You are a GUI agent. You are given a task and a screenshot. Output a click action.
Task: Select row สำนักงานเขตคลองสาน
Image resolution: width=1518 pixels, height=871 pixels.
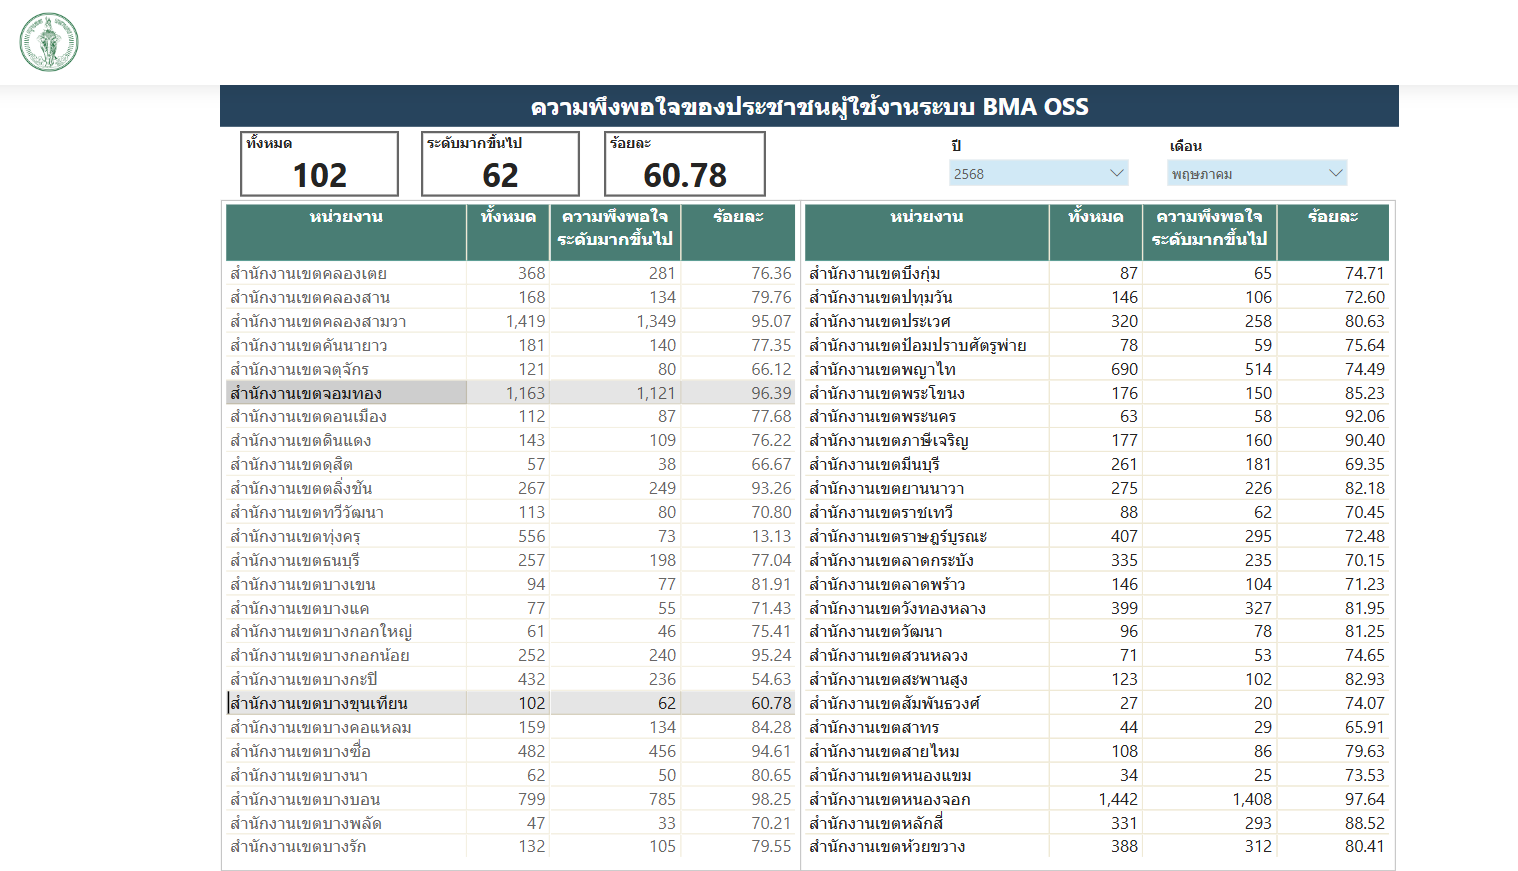[x=511, y=297]
